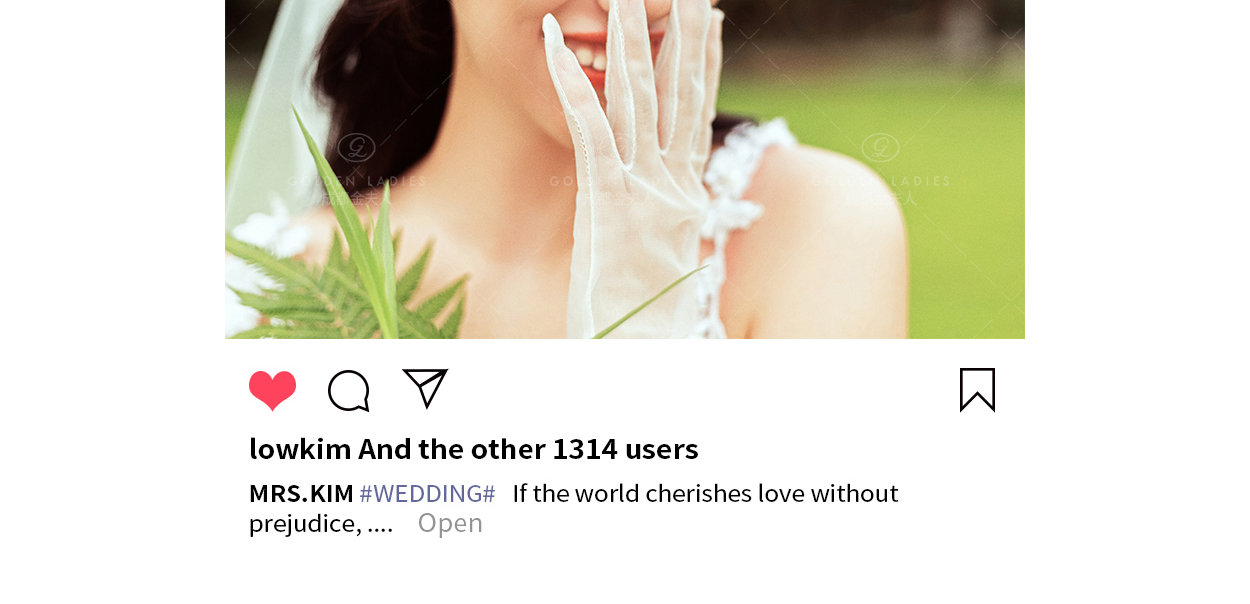Click the green fern leaves in photo
The width and height of the screenshot is (1250, 604).
350,270
